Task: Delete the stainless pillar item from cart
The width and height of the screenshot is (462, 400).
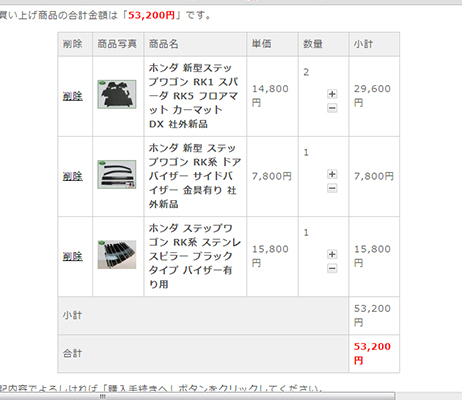Action: (x=73, y=256)
